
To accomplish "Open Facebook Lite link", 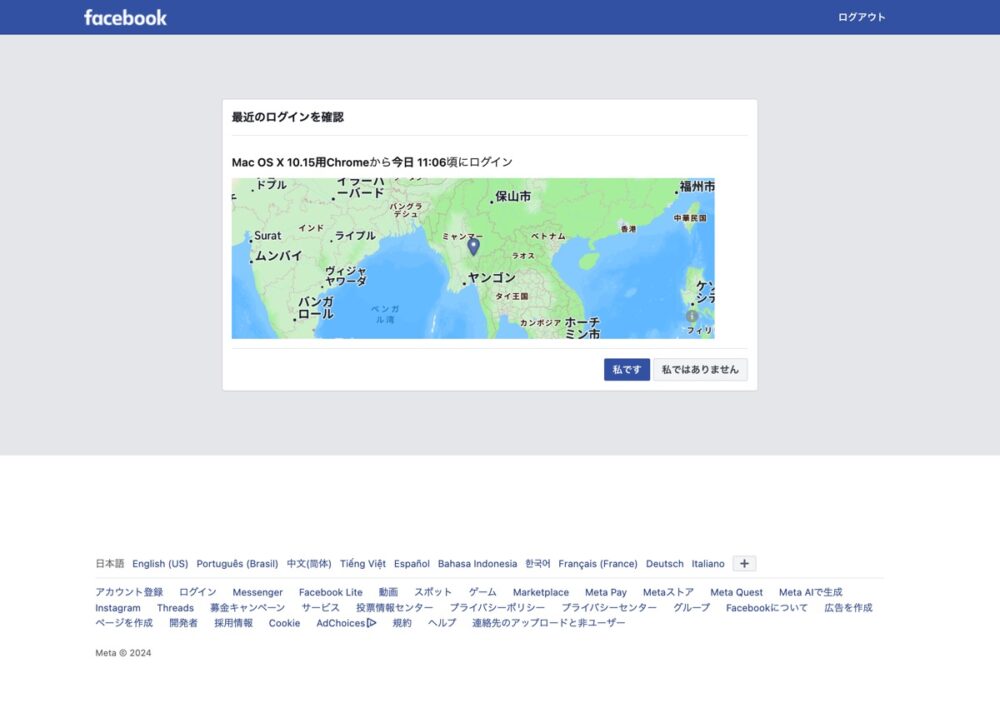I will tap(330, 593).
